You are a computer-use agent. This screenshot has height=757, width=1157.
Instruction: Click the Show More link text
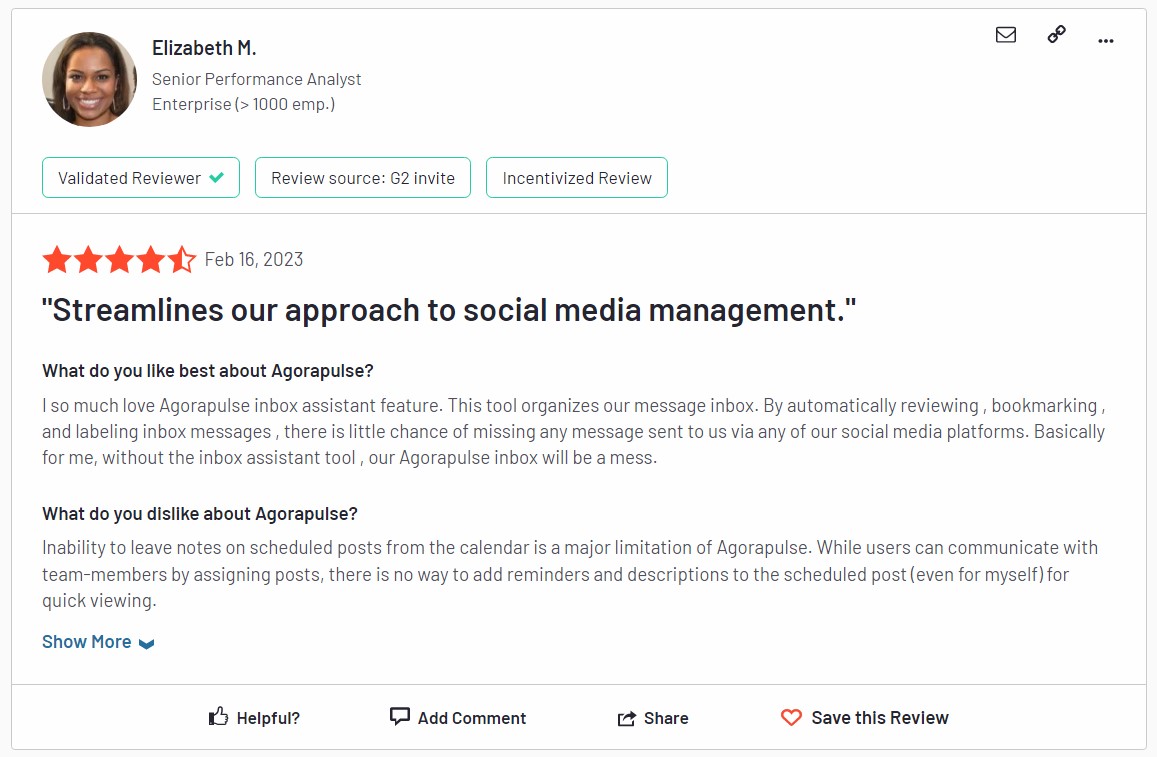tap(86, 642)
